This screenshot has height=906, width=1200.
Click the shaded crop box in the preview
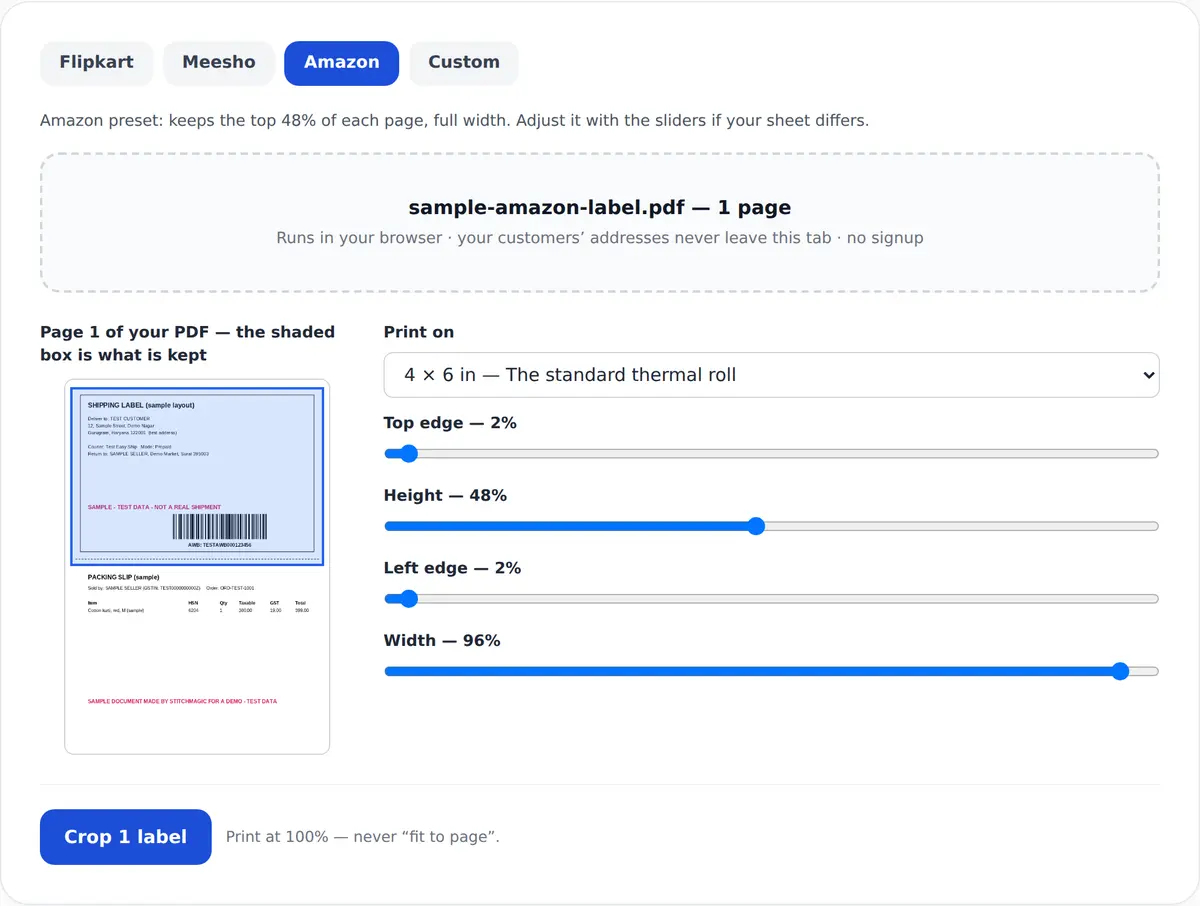tap(197, 477)
